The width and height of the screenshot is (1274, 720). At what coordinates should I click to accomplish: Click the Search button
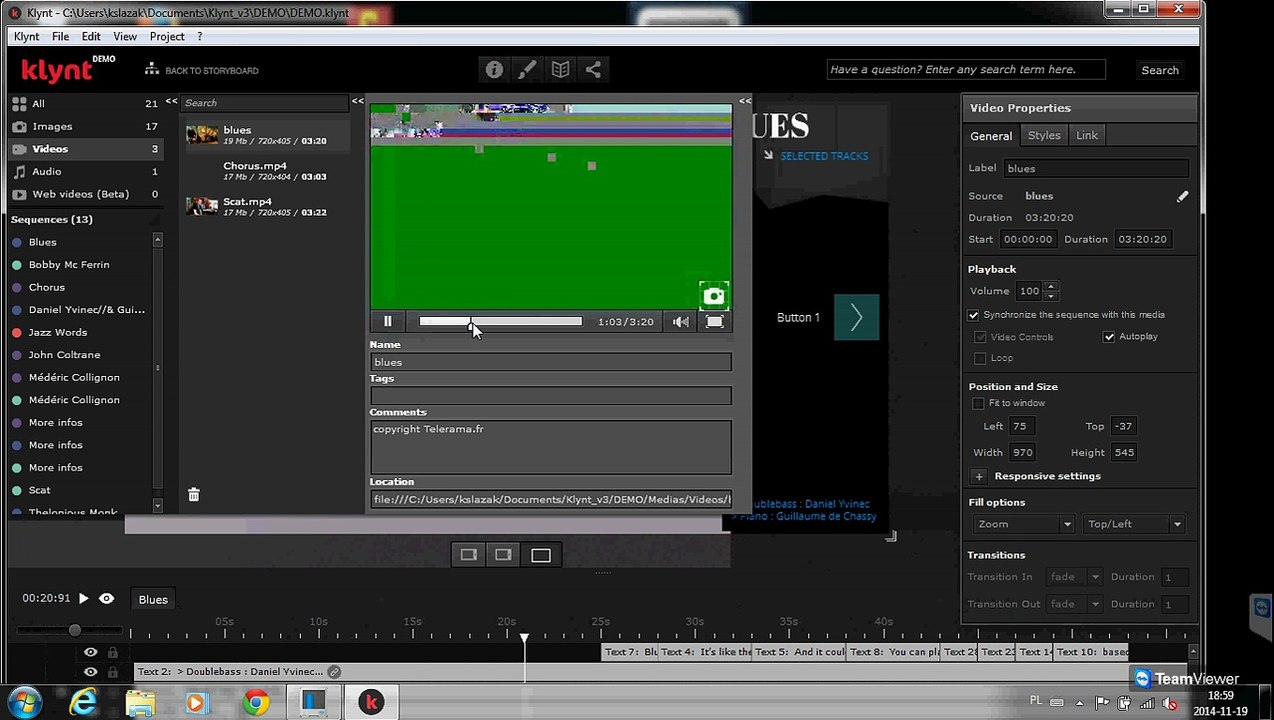pos(1160,70)
